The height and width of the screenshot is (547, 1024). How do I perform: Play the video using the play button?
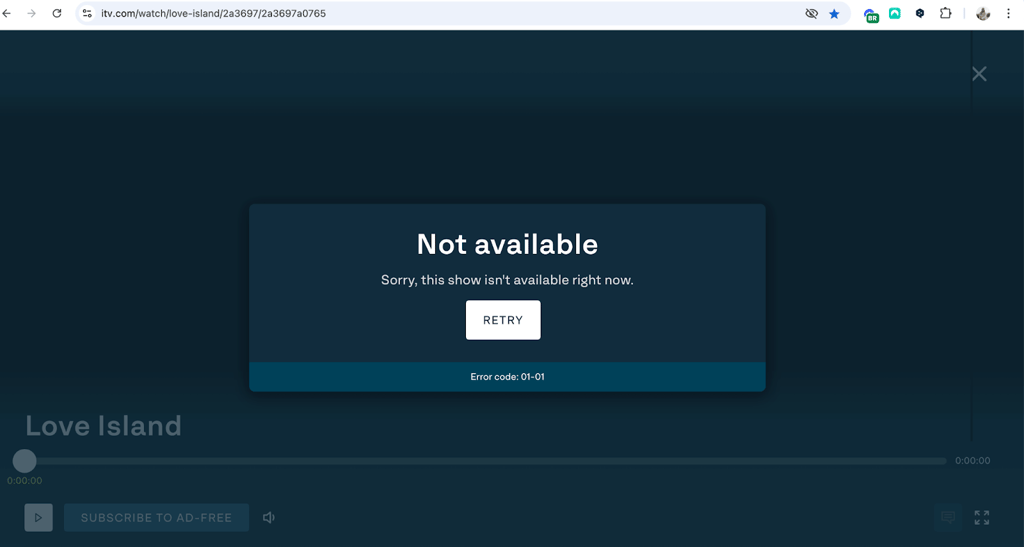(39, 518)
